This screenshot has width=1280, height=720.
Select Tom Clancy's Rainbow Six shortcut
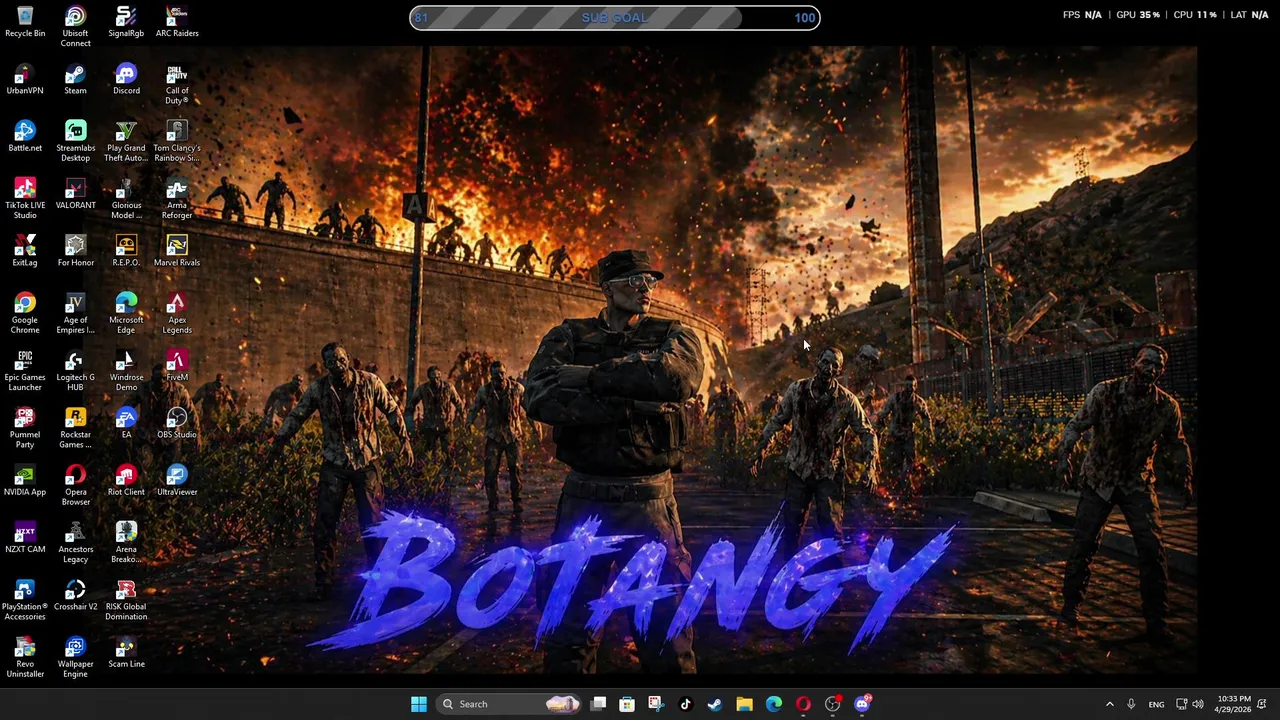pos(177,141)
